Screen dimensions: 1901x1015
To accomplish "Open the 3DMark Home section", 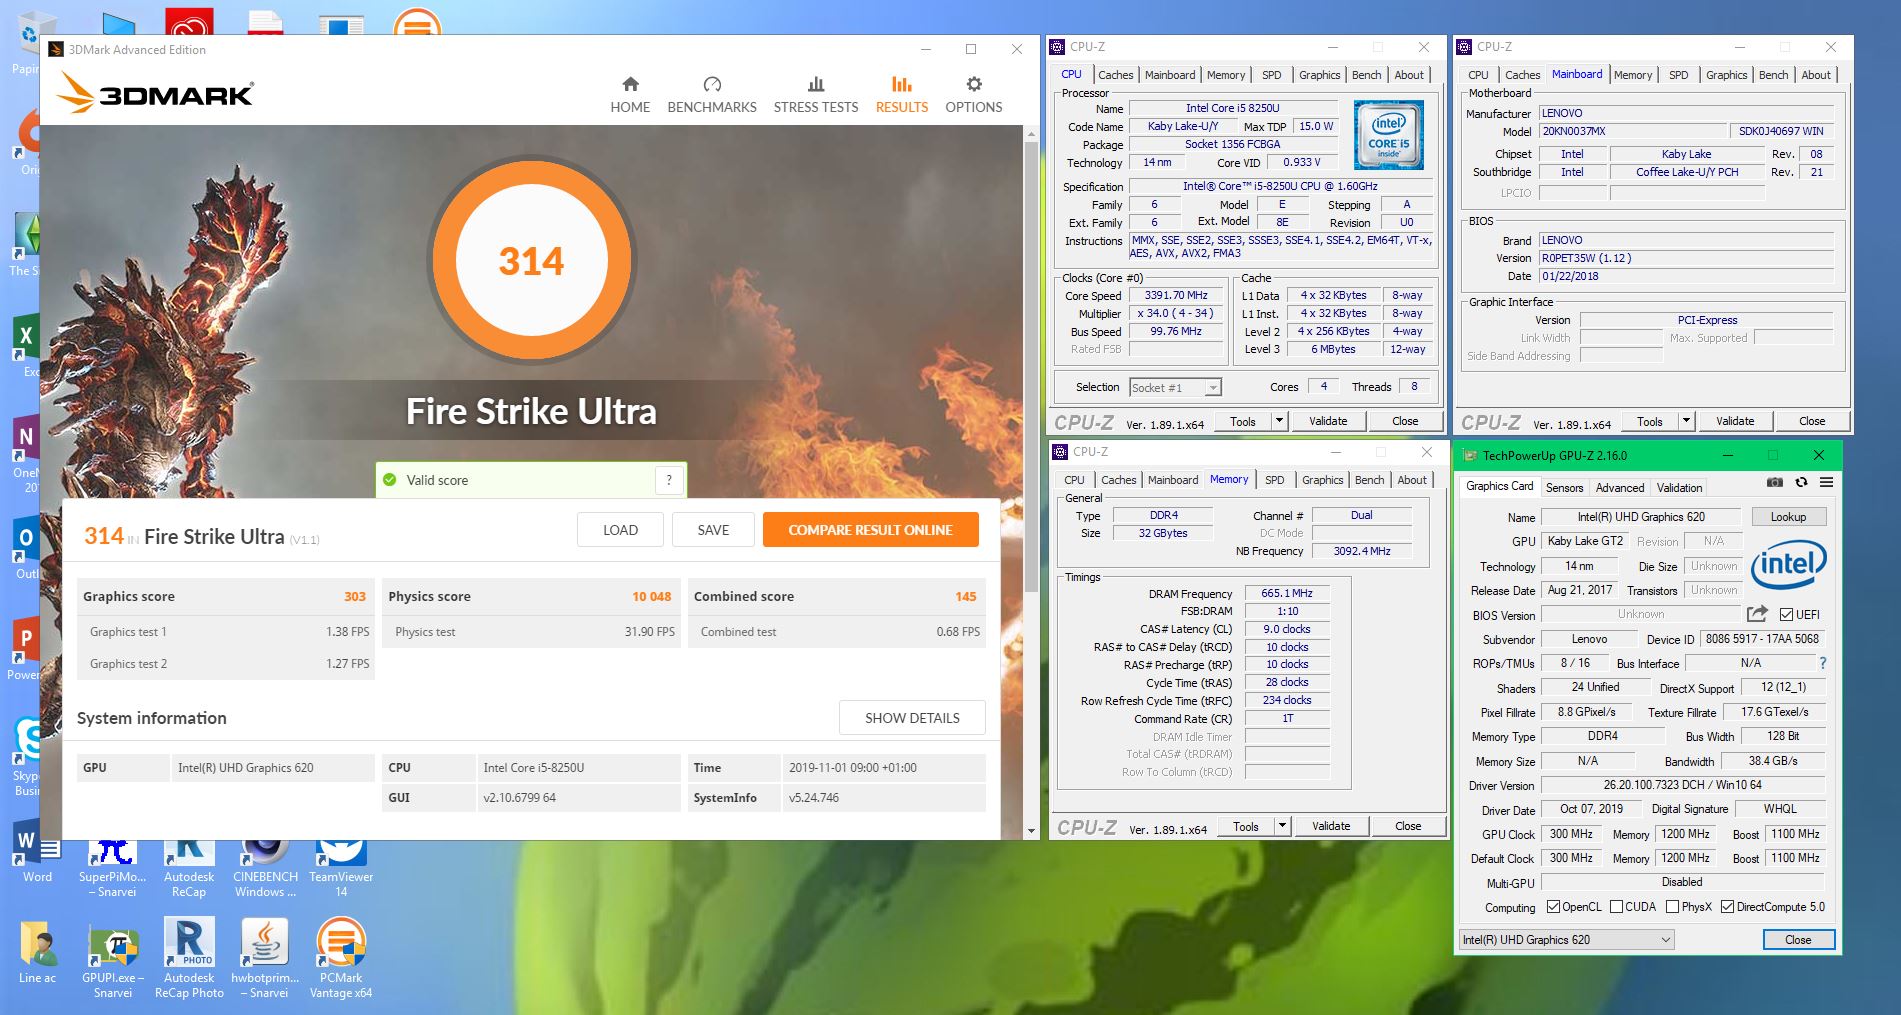I will click(x=630, y=95).
